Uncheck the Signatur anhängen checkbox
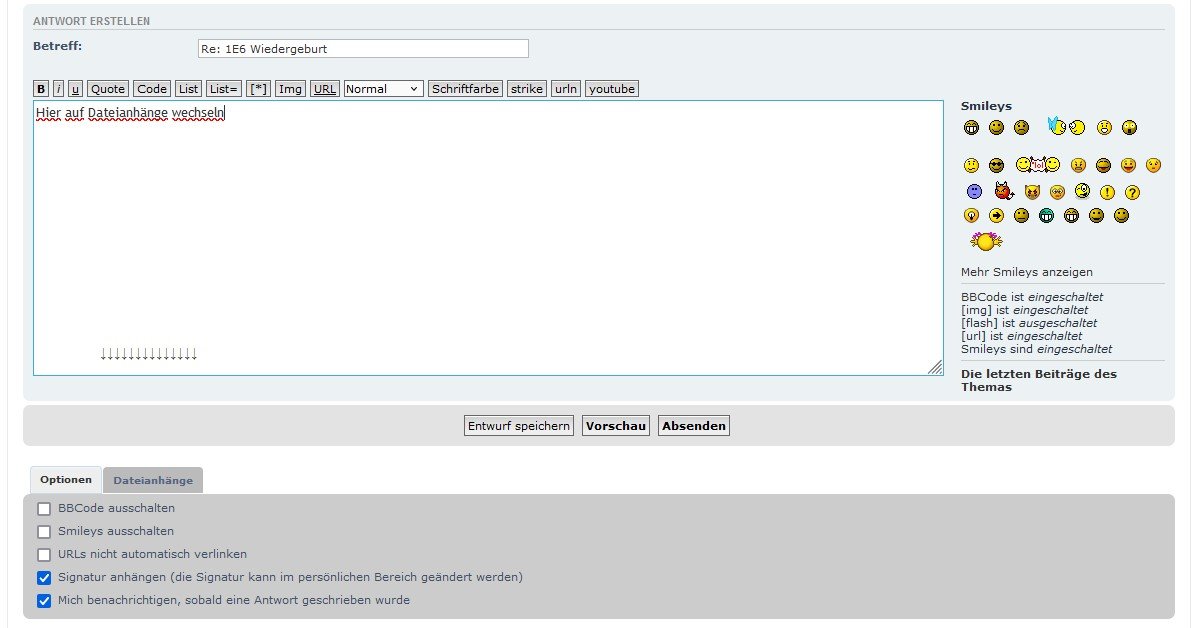 [x=44, y=578]
